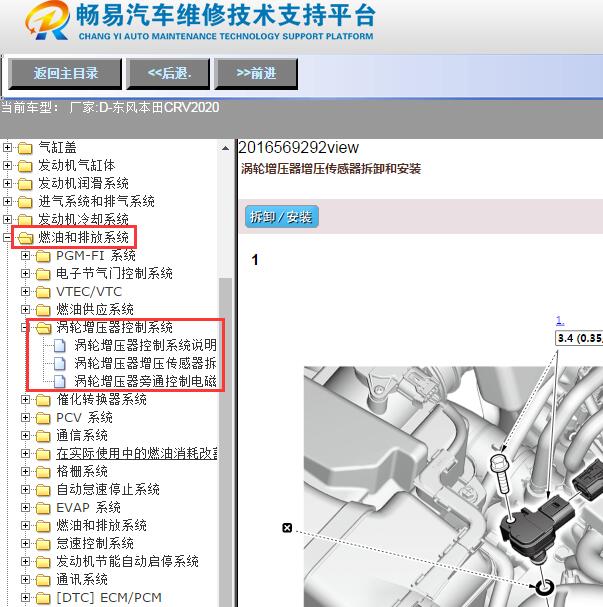The width and height of the screenshot is (603, 607).
Task: Click the 通信系统 folder icon
Action: [43, 436]
